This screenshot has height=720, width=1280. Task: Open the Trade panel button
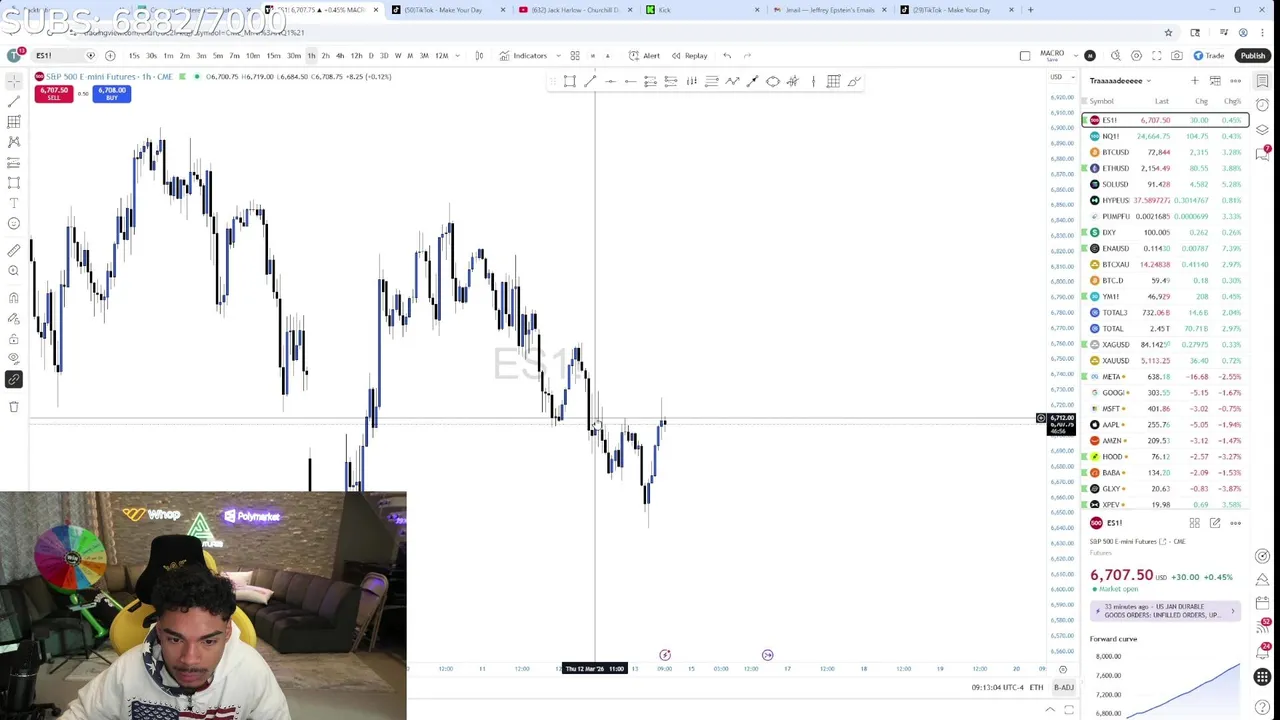point(1209,56)
